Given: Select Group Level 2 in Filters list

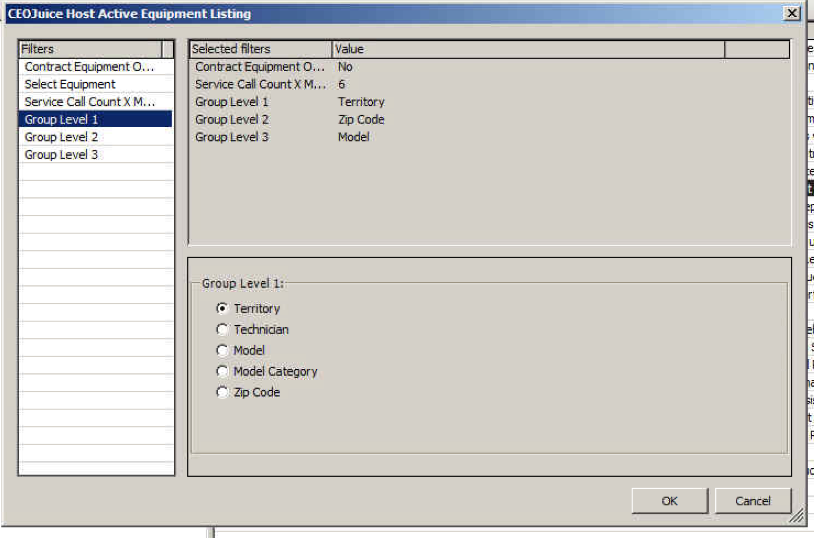Looking at the screenshot, I should pyautogui.click(x=96, y=138).
